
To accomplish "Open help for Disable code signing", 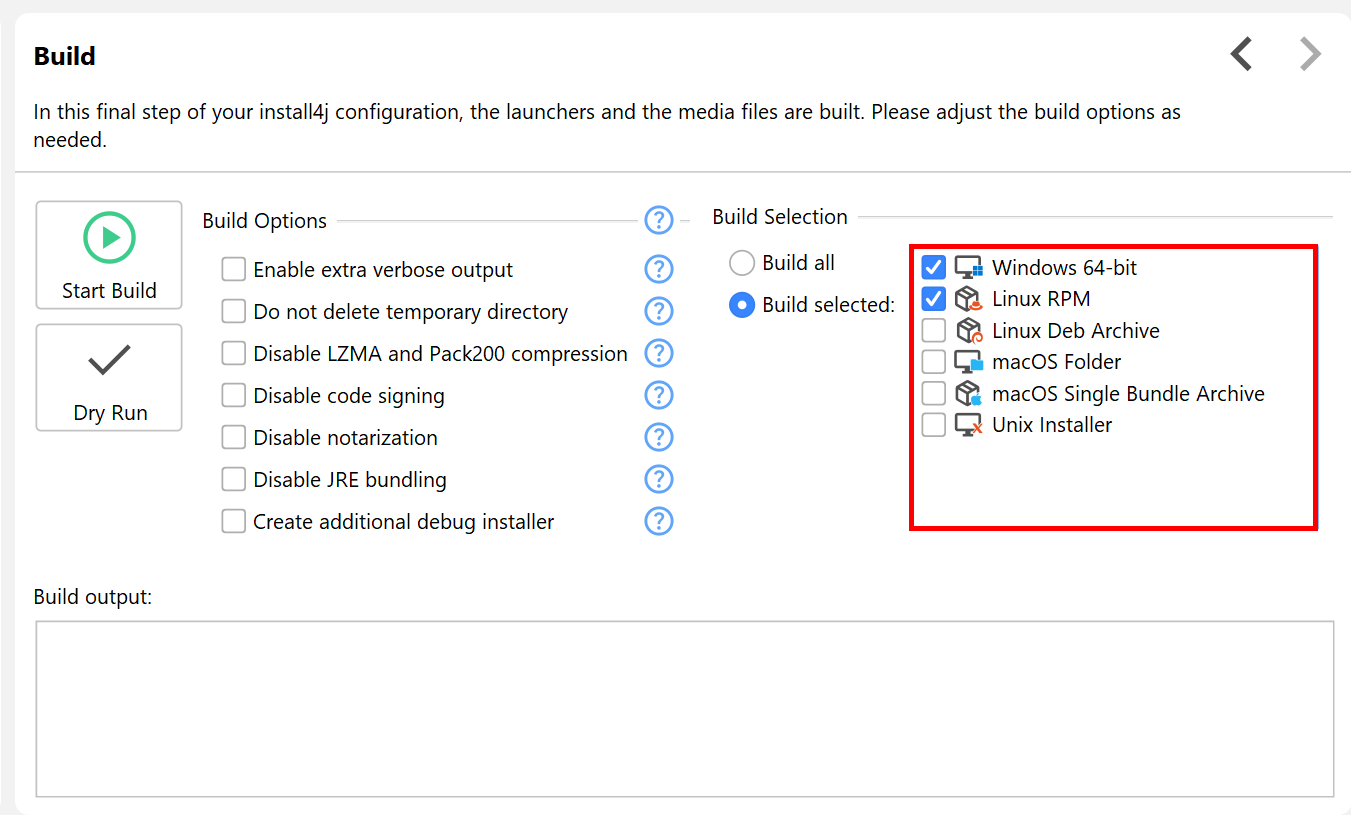I will tap(658, 396).
